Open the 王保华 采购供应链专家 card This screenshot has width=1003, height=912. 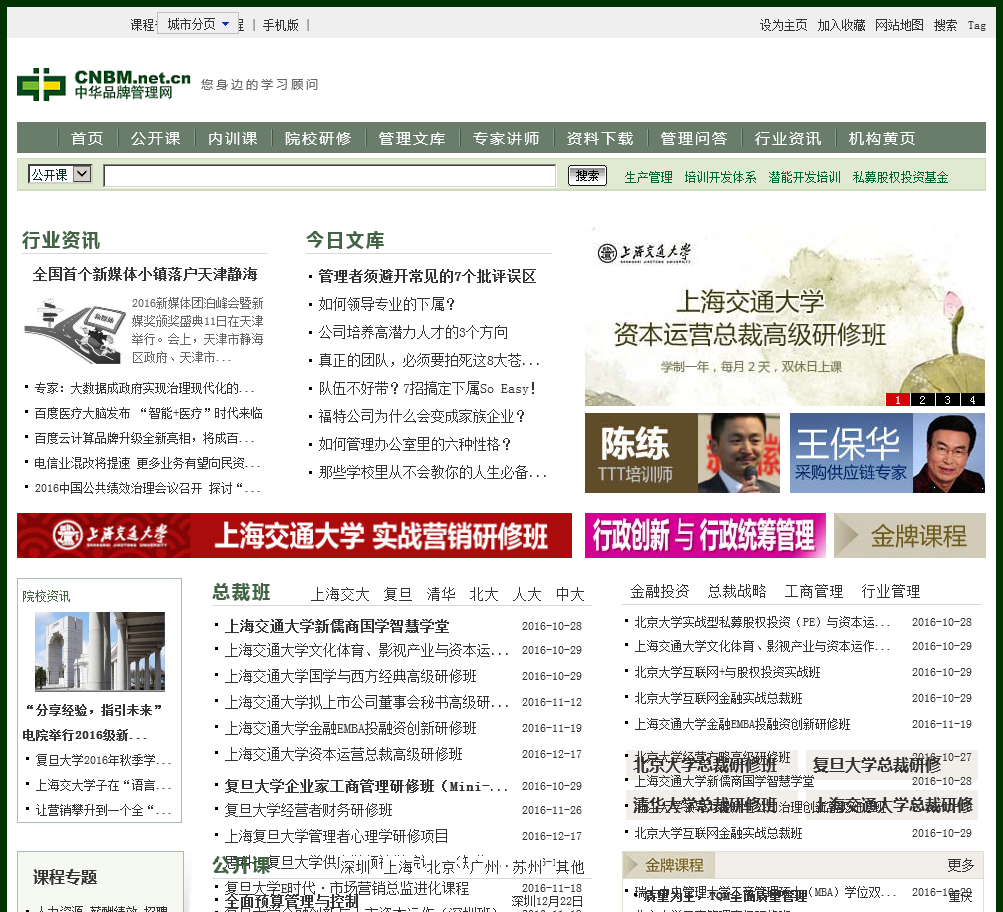pyautogui.click(x=887, y=453)
